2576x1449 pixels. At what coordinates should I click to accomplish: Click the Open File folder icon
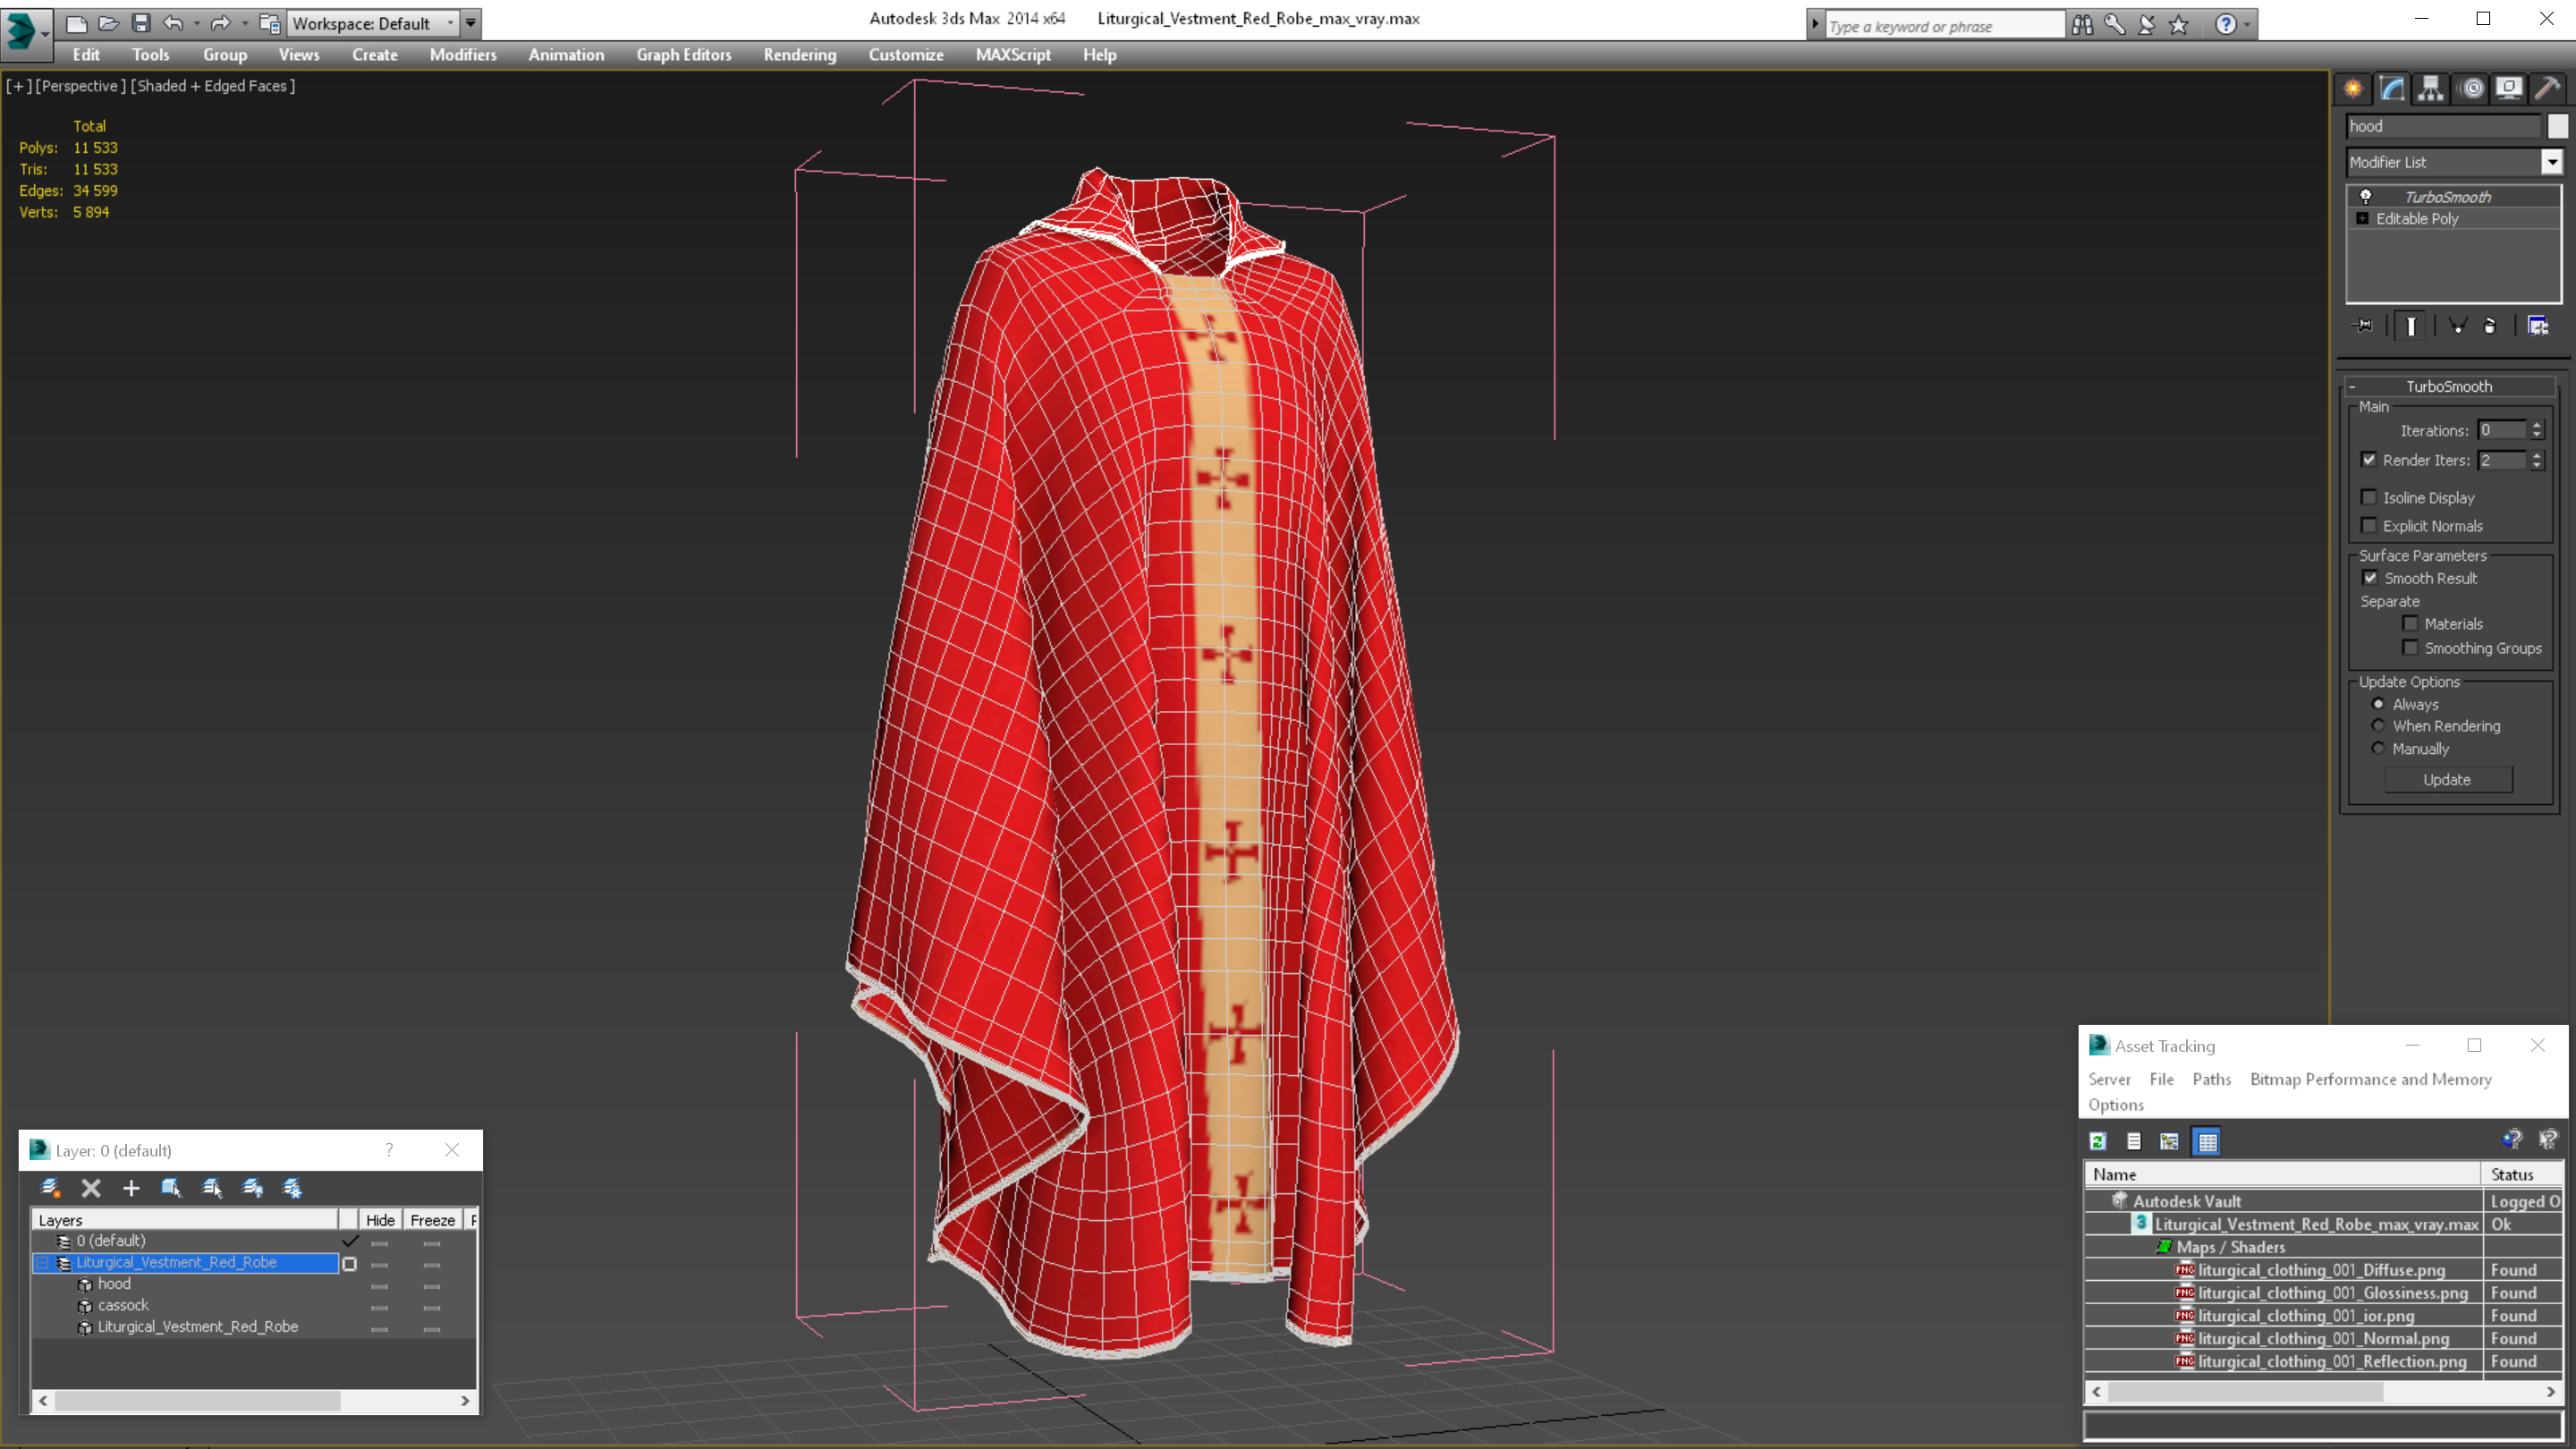click(108, 23)
